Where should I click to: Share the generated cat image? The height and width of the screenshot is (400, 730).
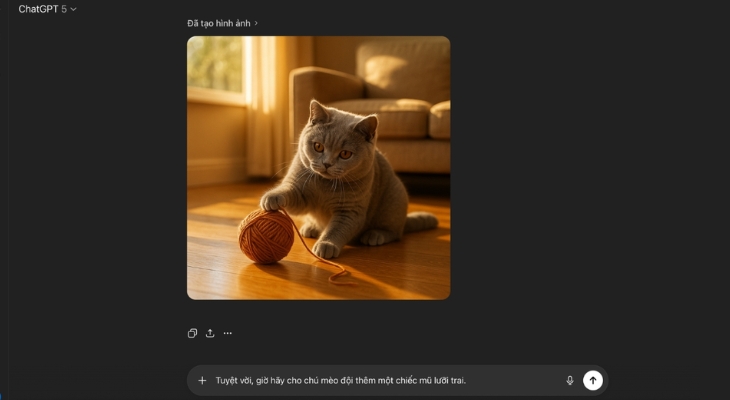click(210, 333)
